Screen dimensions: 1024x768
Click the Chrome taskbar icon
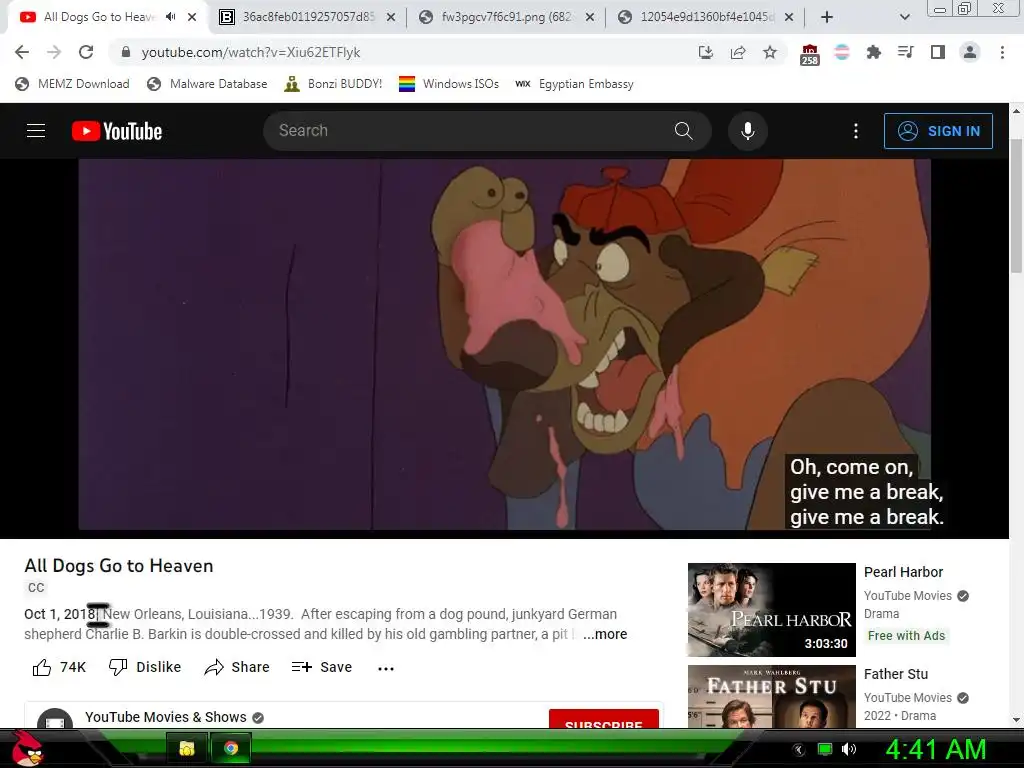tap(231, 748)
